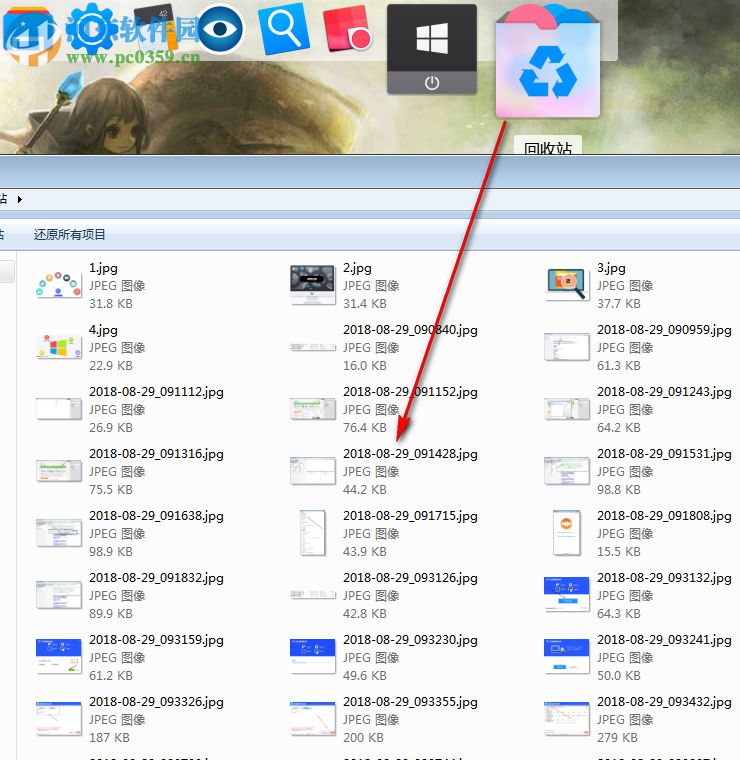This screenshot has height=760, width=740.
Task: Click thumbnail of 2018-08-29_091715.jpg
Action: point(313,533)
